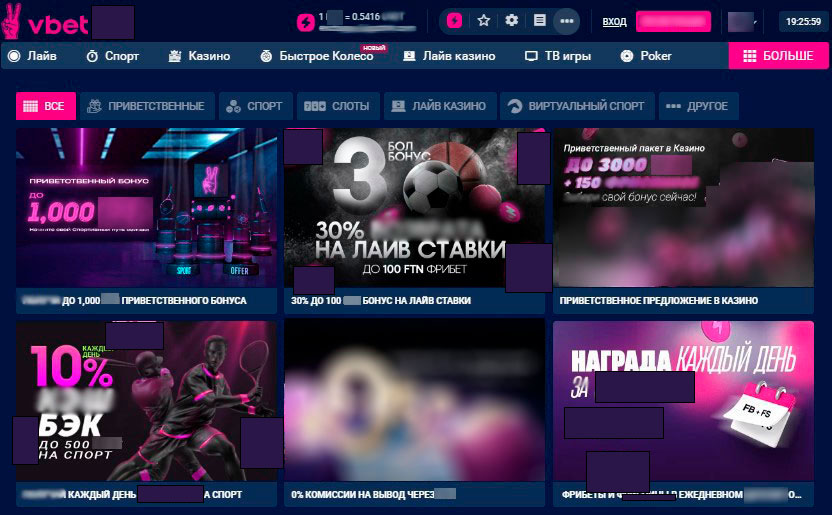Click the vbet logo
The height and width of the screenshot is (515, 832).
(x=45, y=22)
